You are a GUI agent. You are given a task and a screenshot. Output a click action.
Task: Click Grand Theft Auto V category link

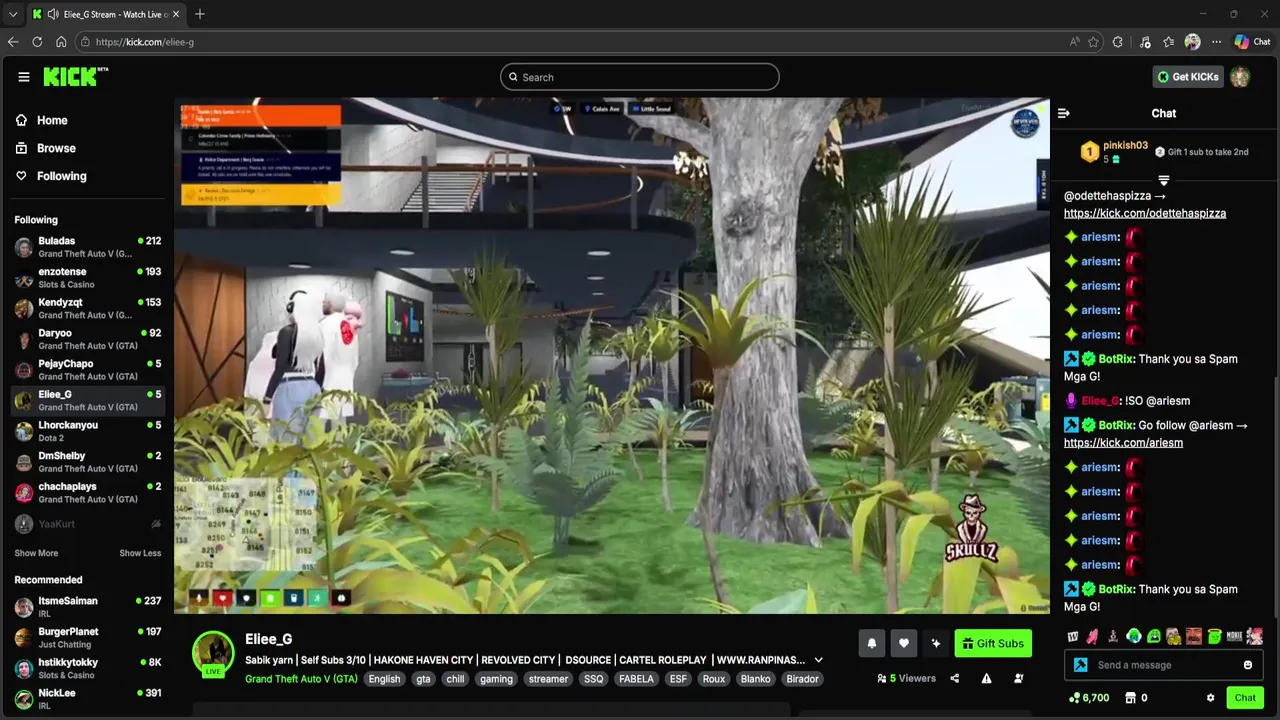(301, 679)
